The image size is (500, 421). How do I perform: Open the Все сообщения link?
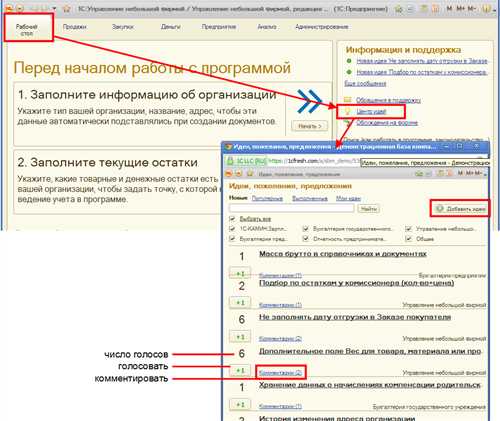pyautogui.click(x=365, y=83)
